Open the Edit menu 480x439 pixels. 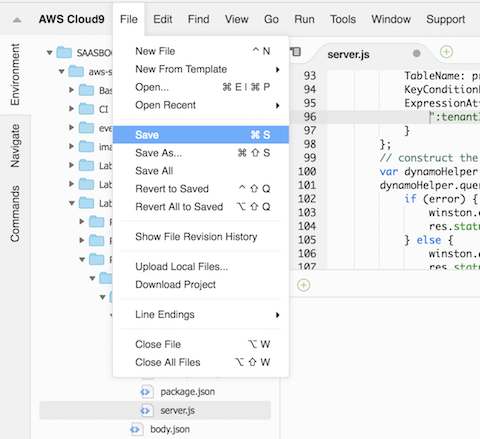[x=163, y=19]
